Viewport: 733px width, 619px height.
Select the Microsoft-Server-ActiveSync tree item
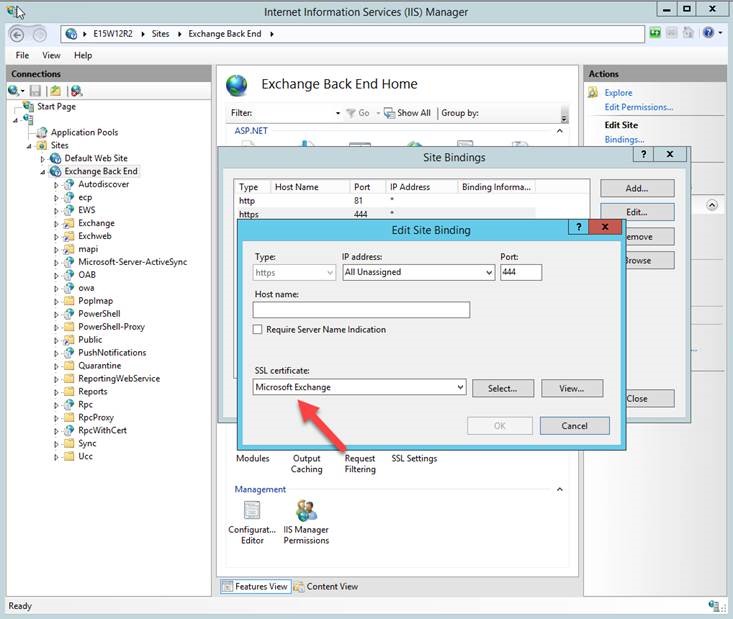click(133, 262)
